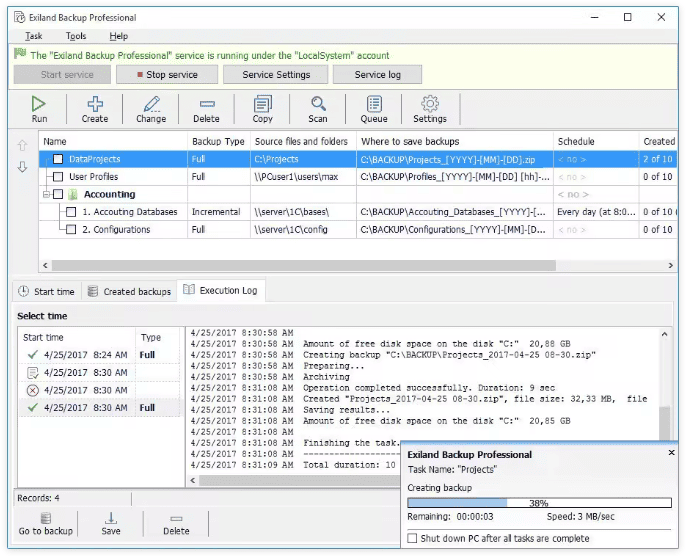This screenshot has width=686, height=556.
Task: Check the Accounting group checkbox
Action: point(58,194)
